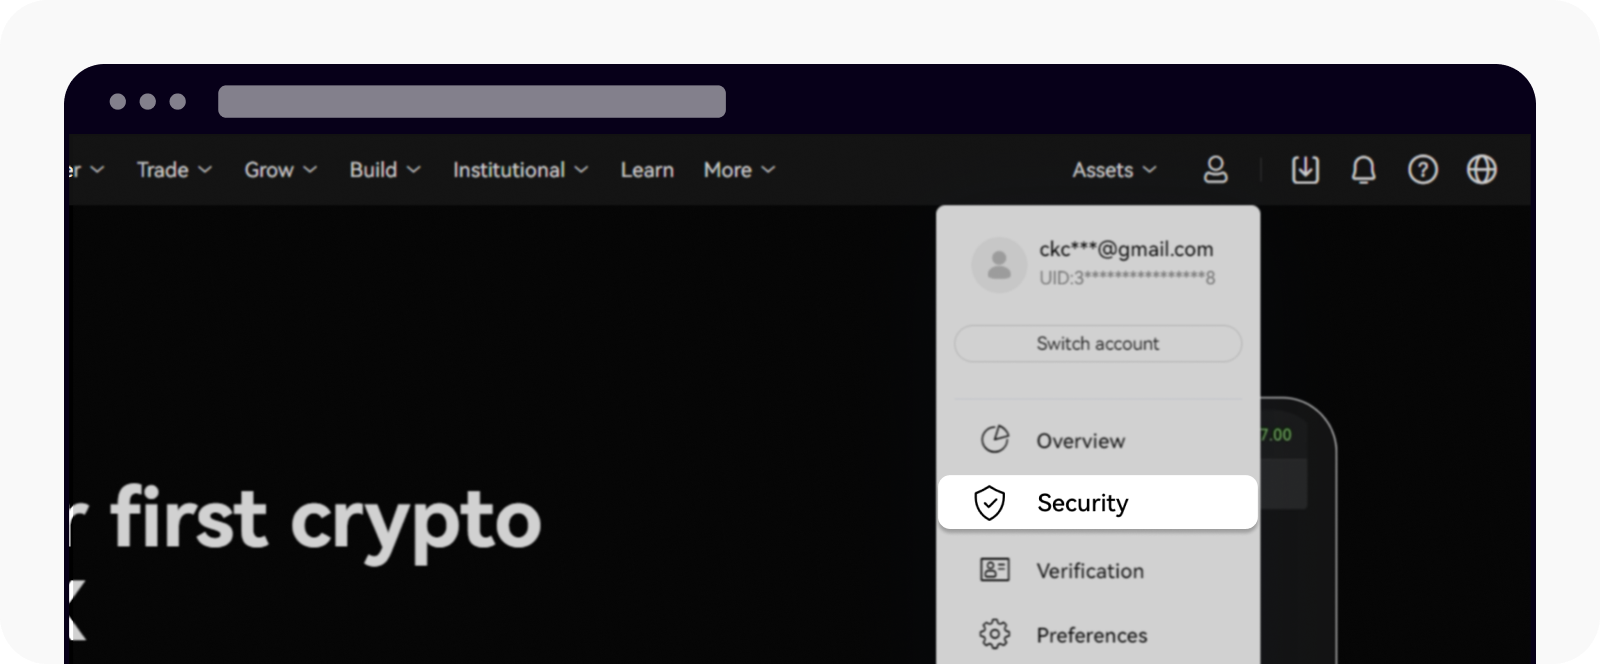
Task: Open the Learn page
Action: coord(647,170)
